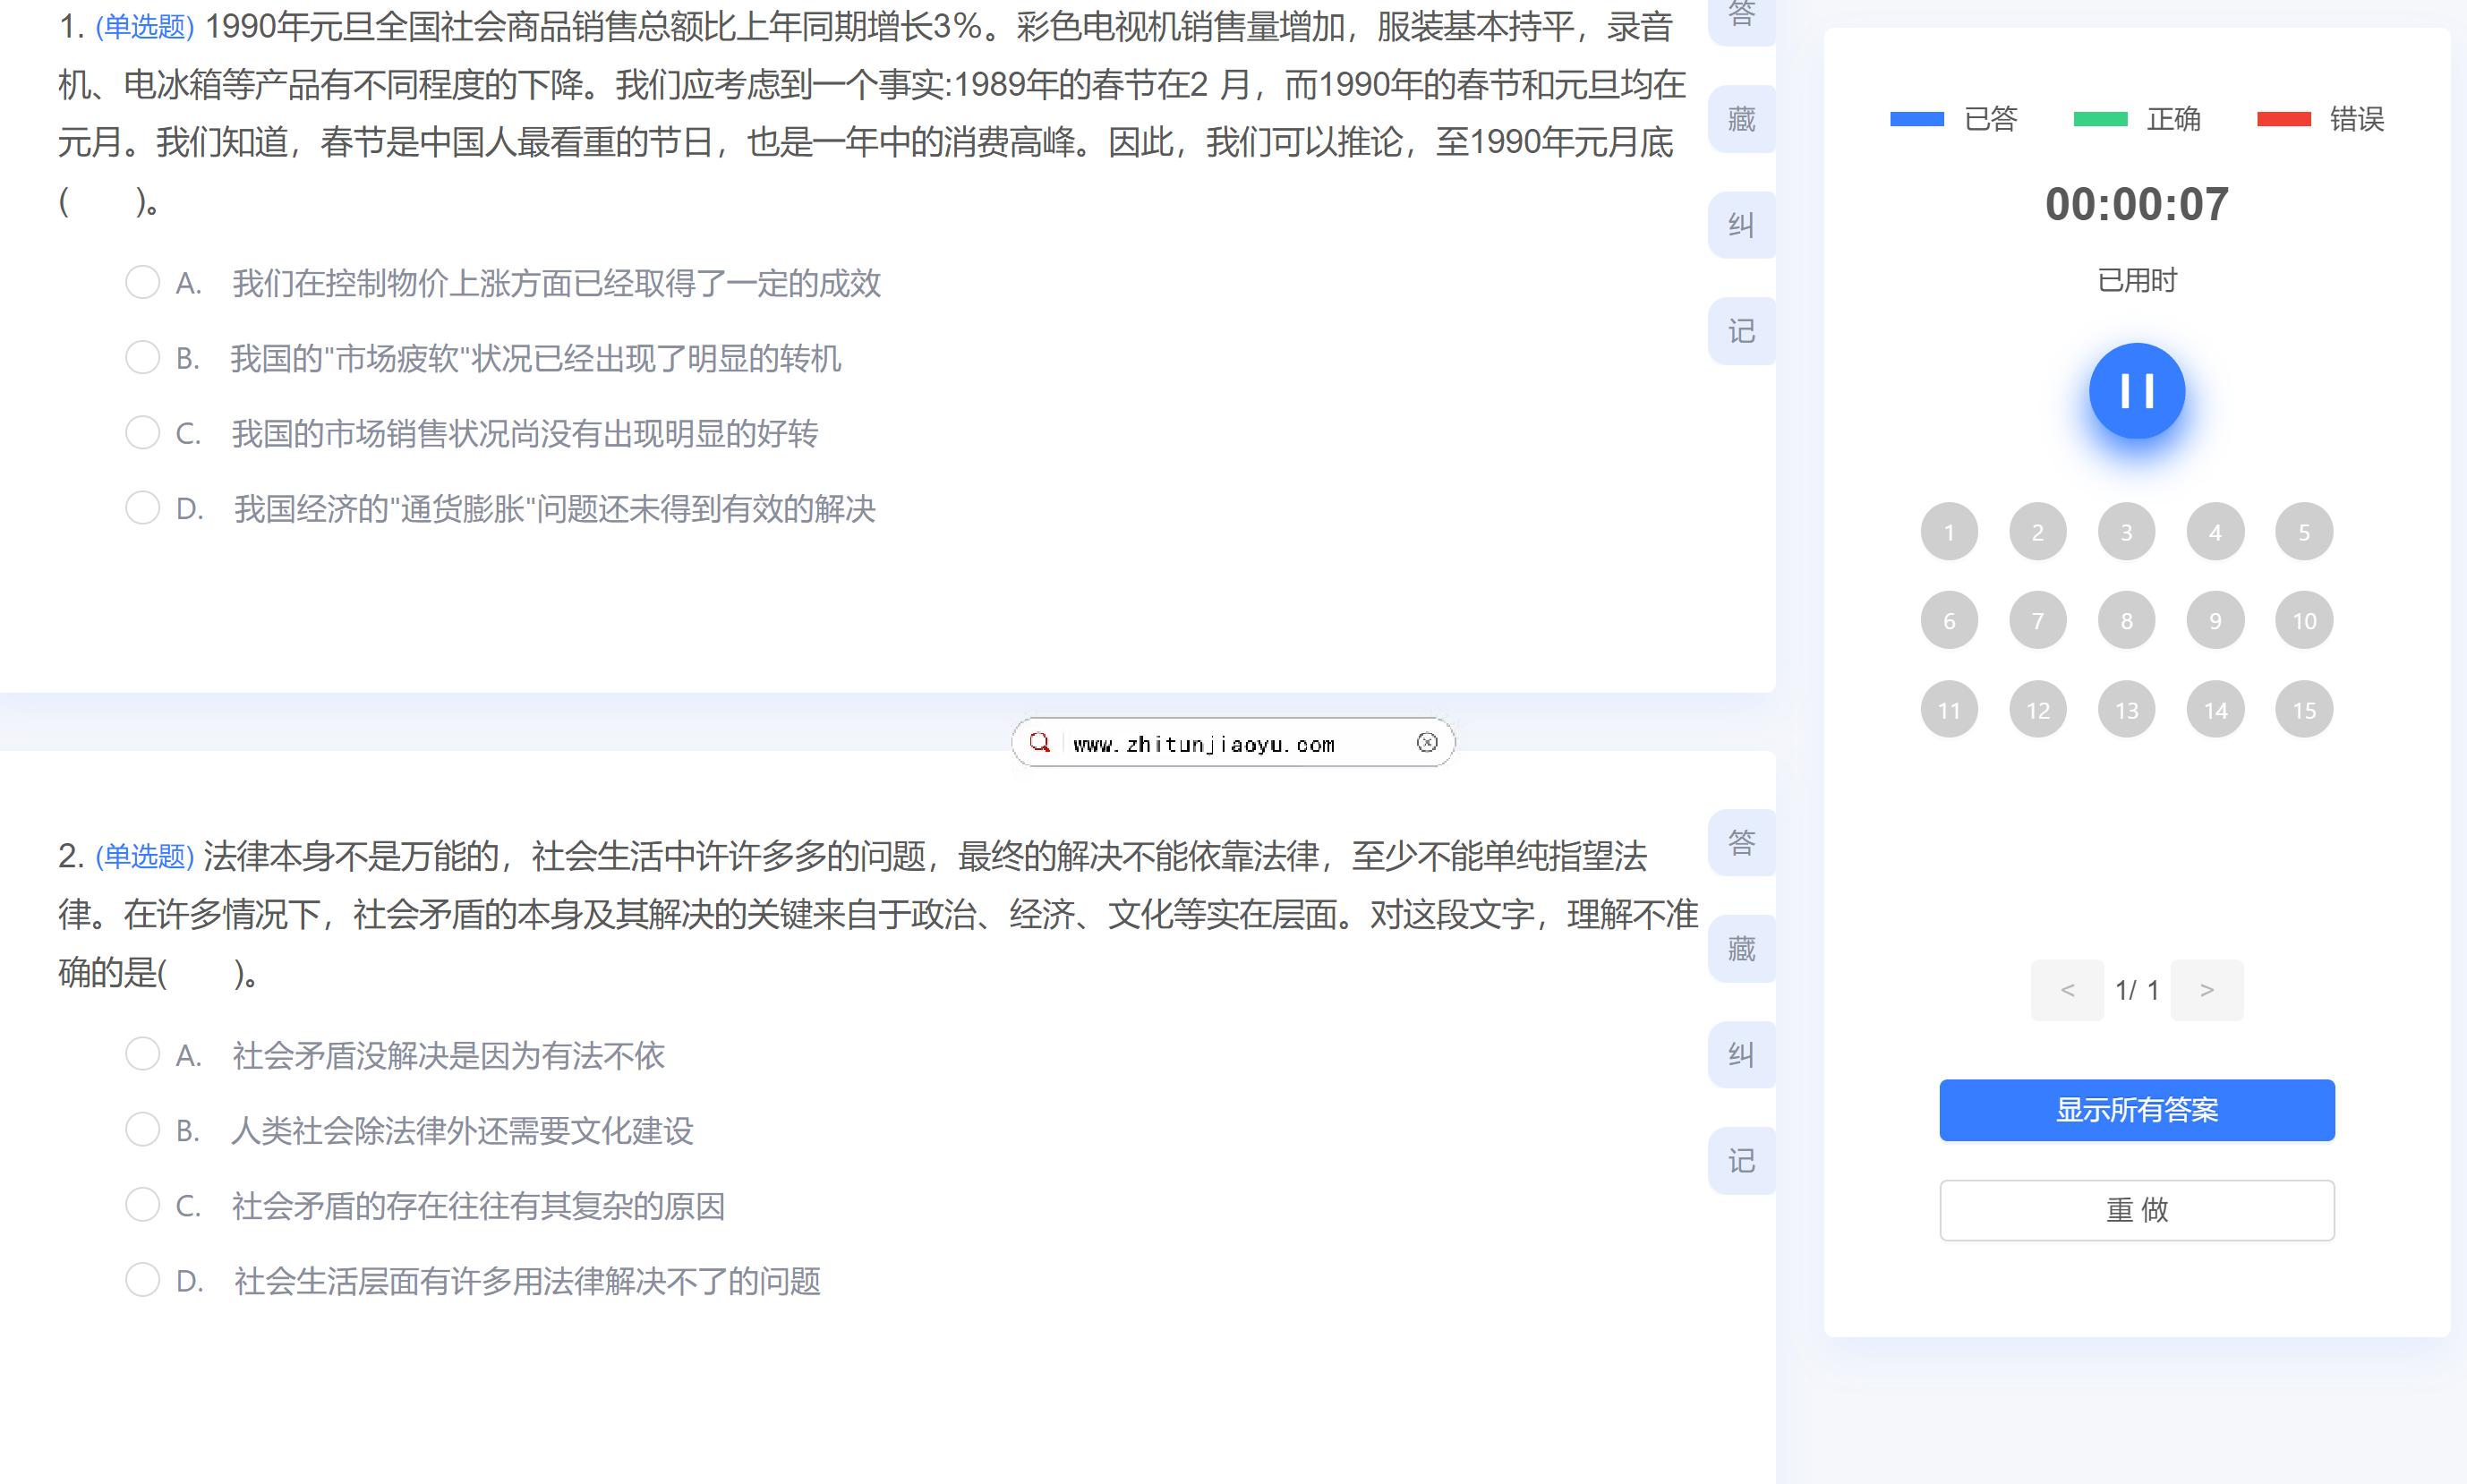Select question number 10 from grid

tap(2305, 620)
